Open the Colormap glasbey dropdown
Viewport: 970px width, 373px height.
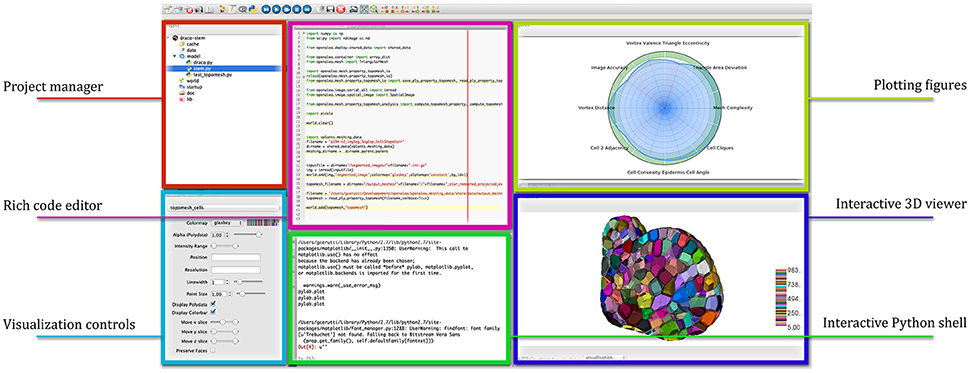point(227,223)
